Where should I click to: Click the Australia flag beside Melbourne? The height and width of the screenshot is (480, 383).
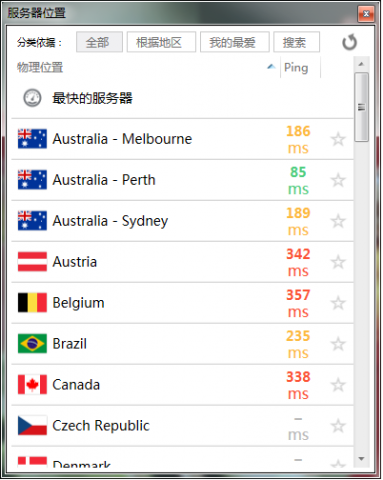32,139
